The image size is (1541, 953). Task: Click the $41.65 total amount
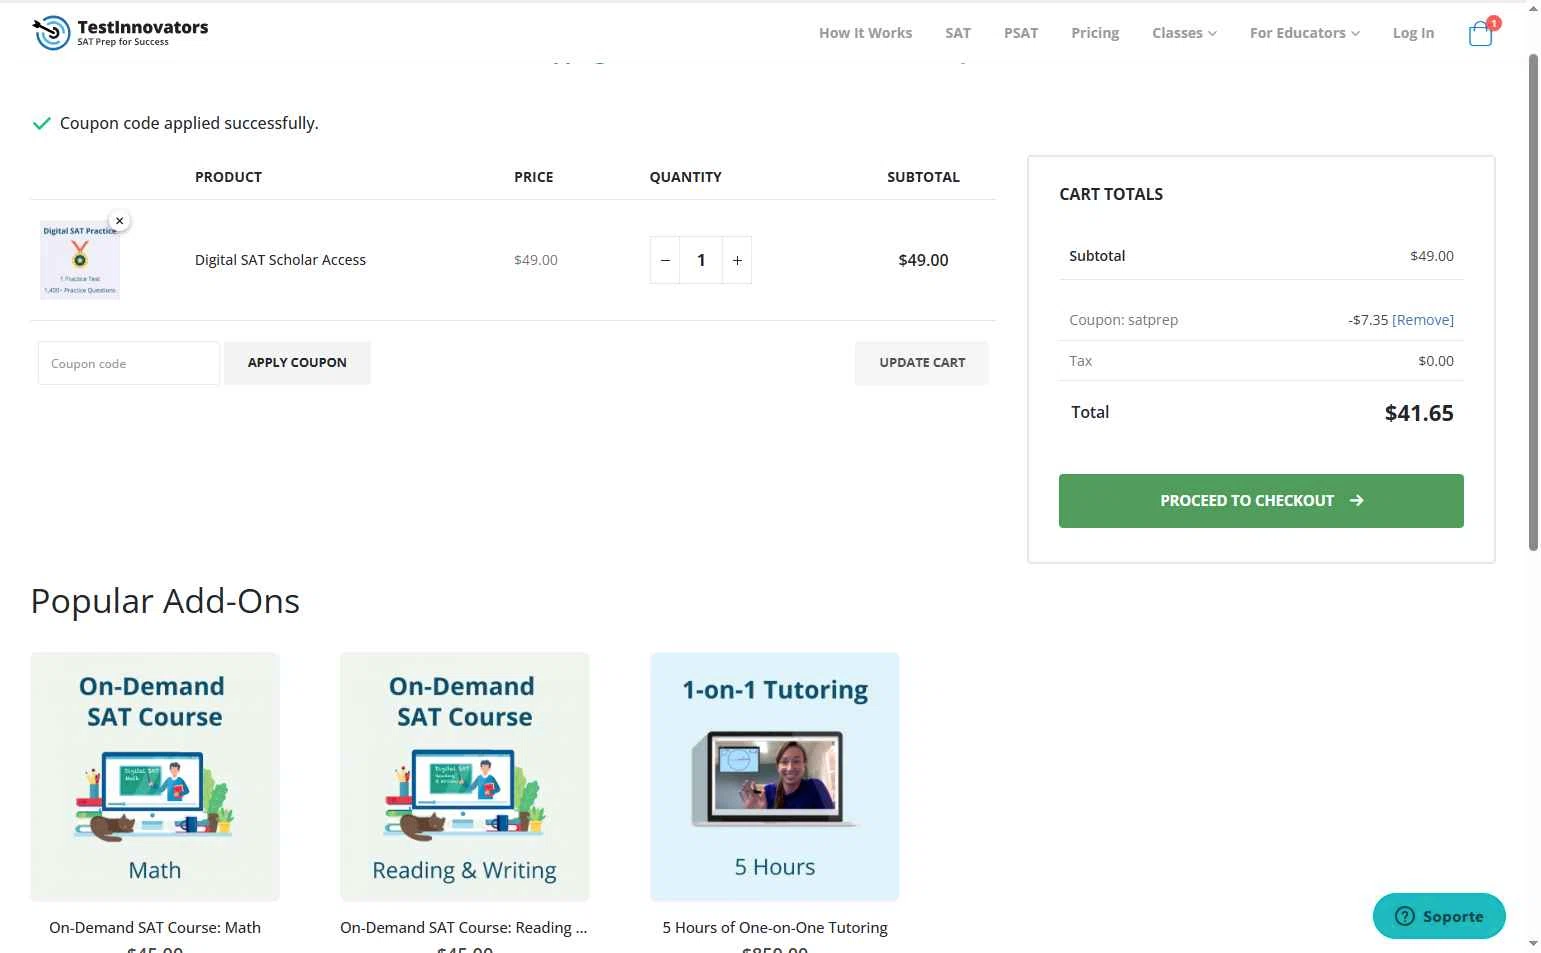(1419, 413)
